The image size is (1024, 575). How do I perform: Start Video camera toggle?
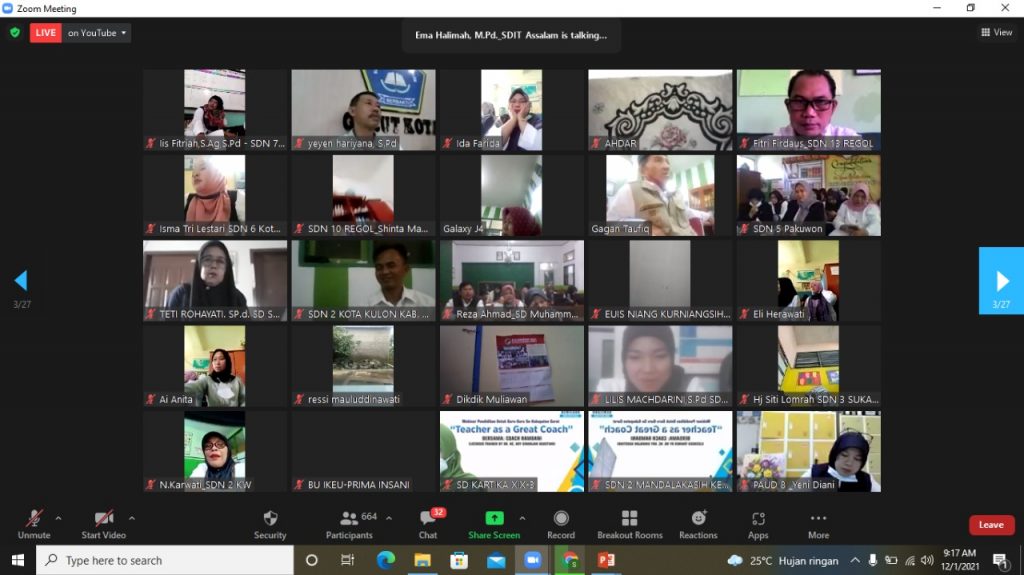click(x=104, y=523)
